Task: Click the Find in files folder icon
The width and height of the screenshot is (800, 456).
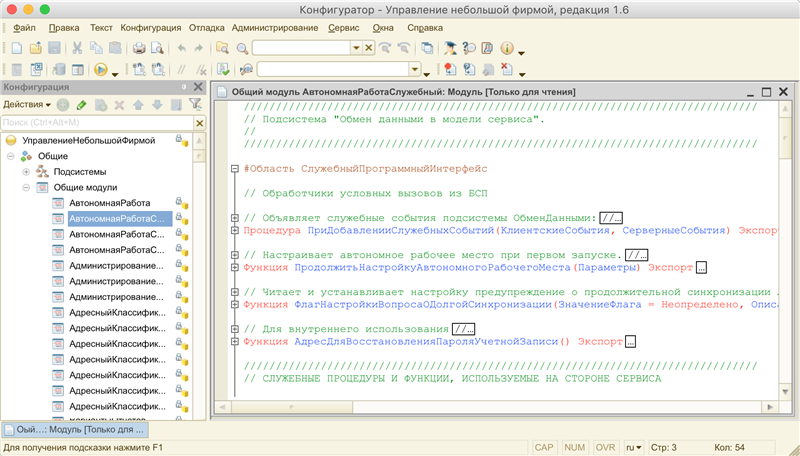Action: pos(222,48)
